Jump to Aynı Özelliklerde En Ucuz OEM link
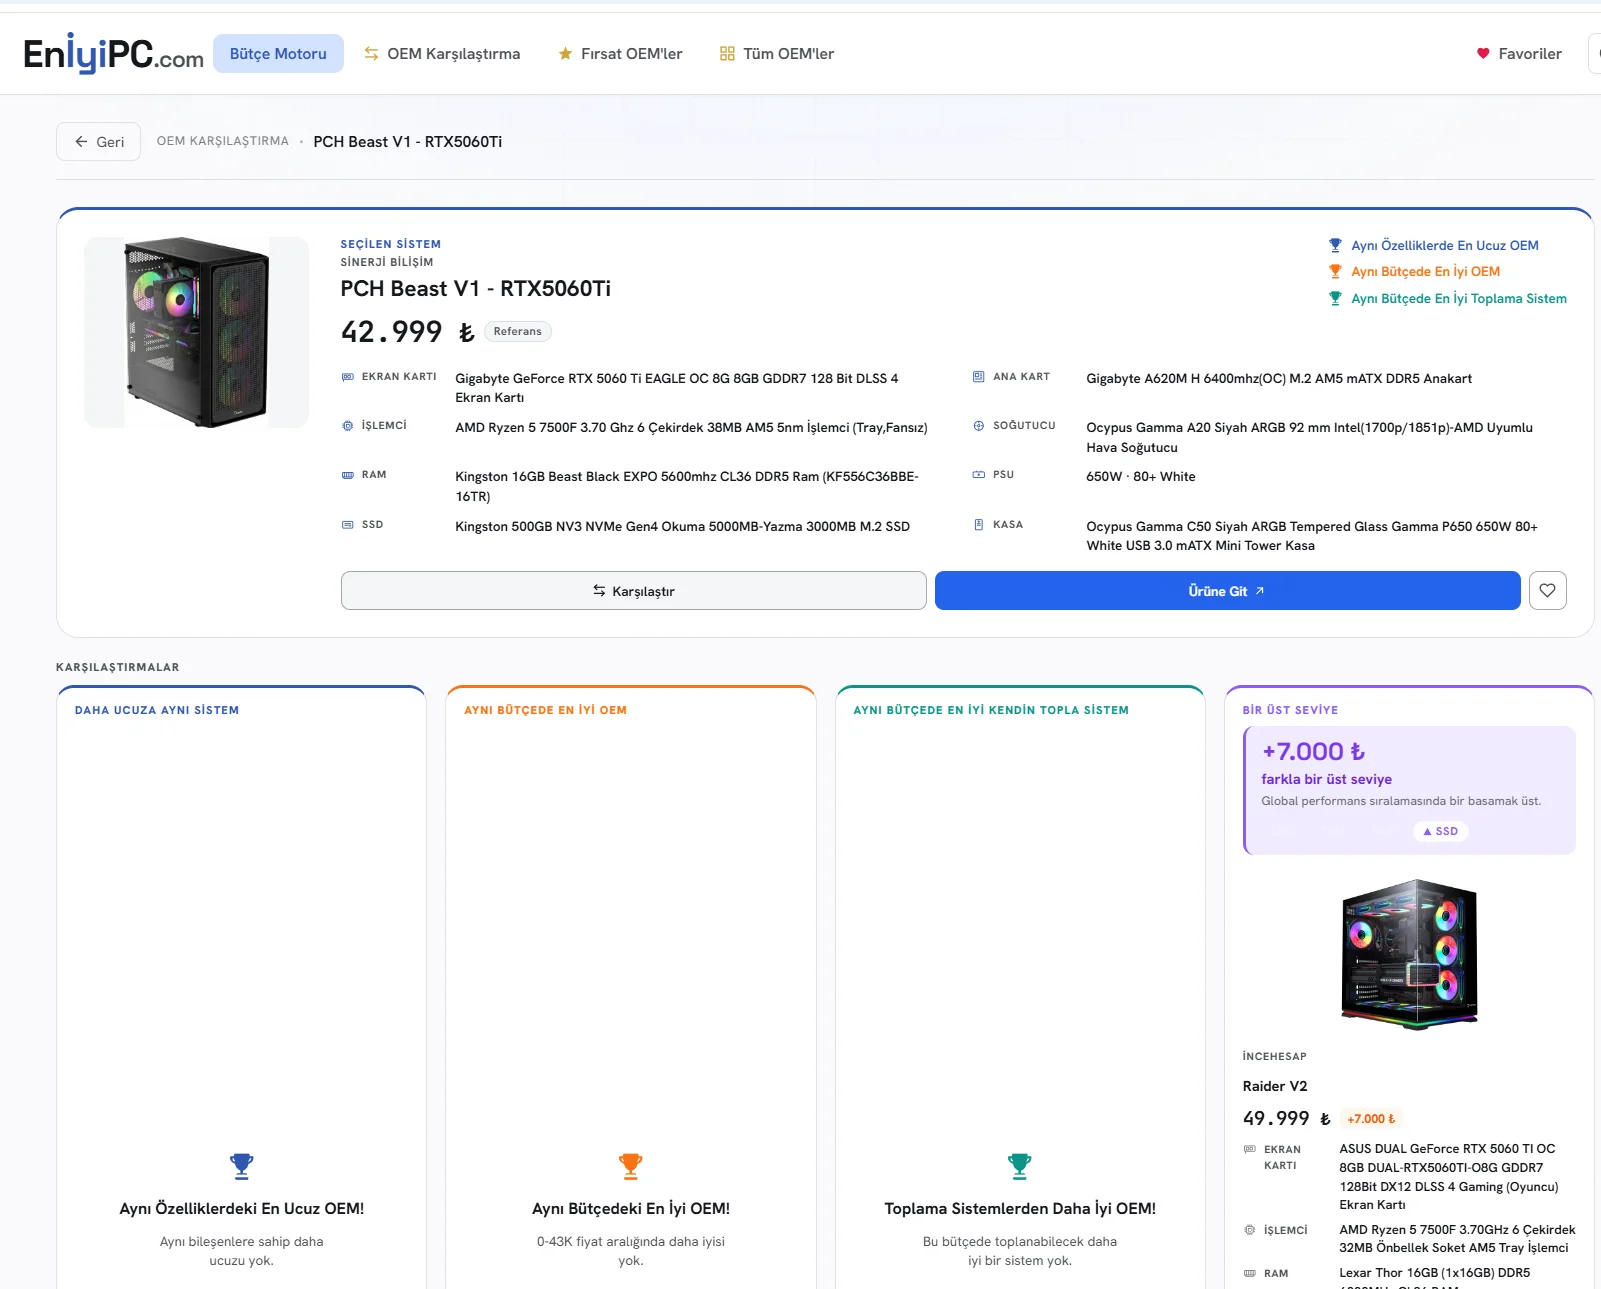Viewport: 1601px width, 1289px height. tap(1434, 246)
